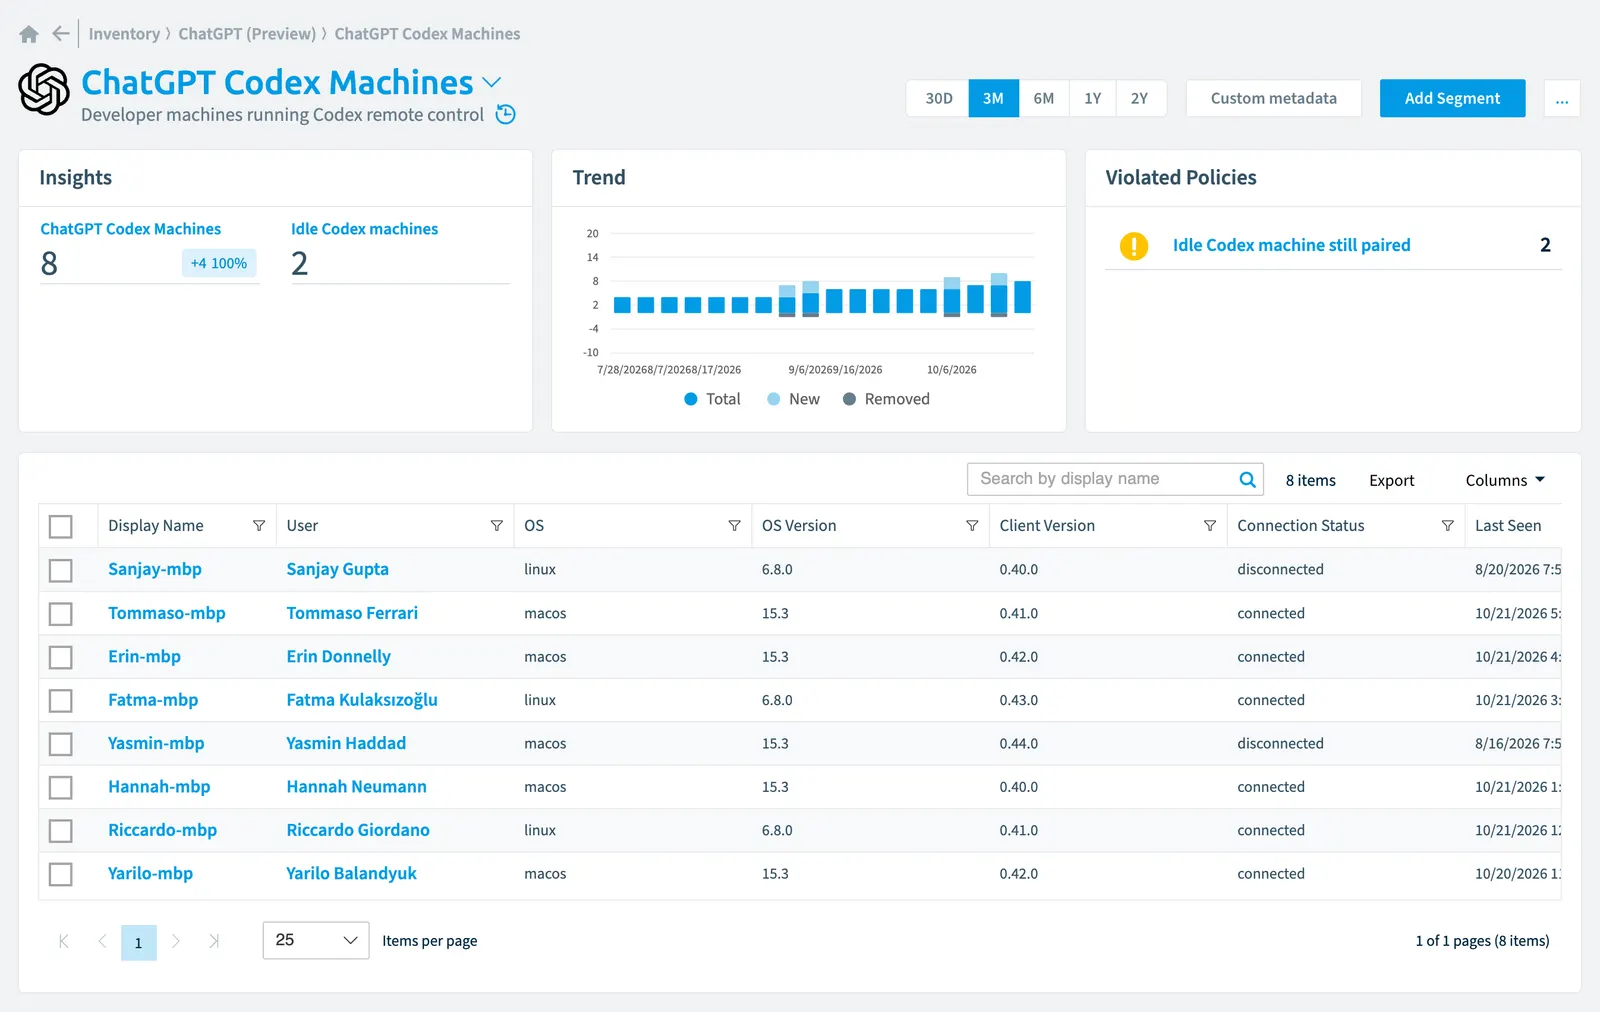Click the "8 items" count text

coord(1311,480)
